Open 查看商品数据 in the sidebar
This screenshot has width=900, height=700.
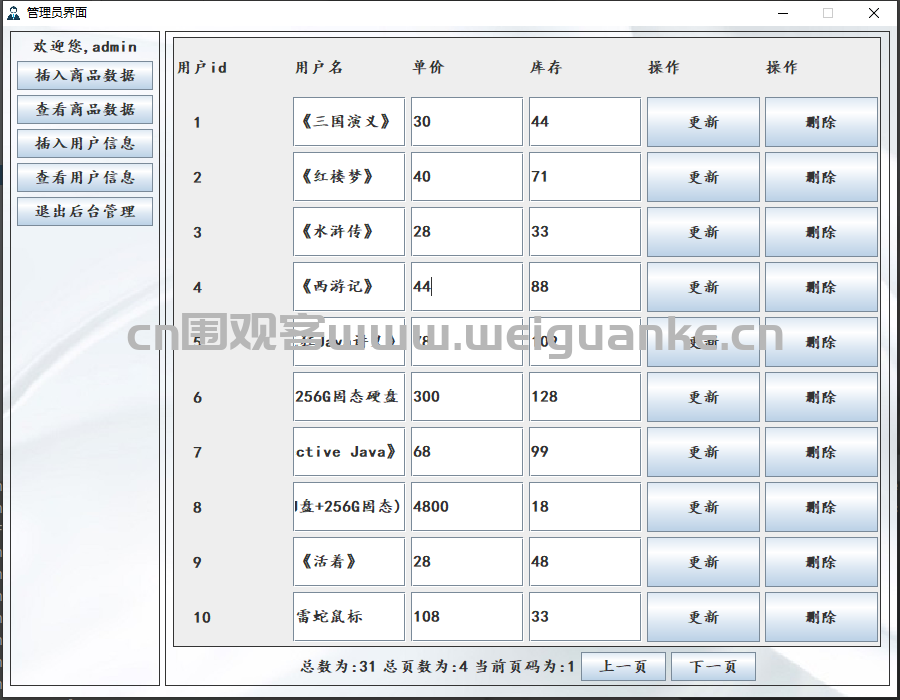[x=85, y=109]
